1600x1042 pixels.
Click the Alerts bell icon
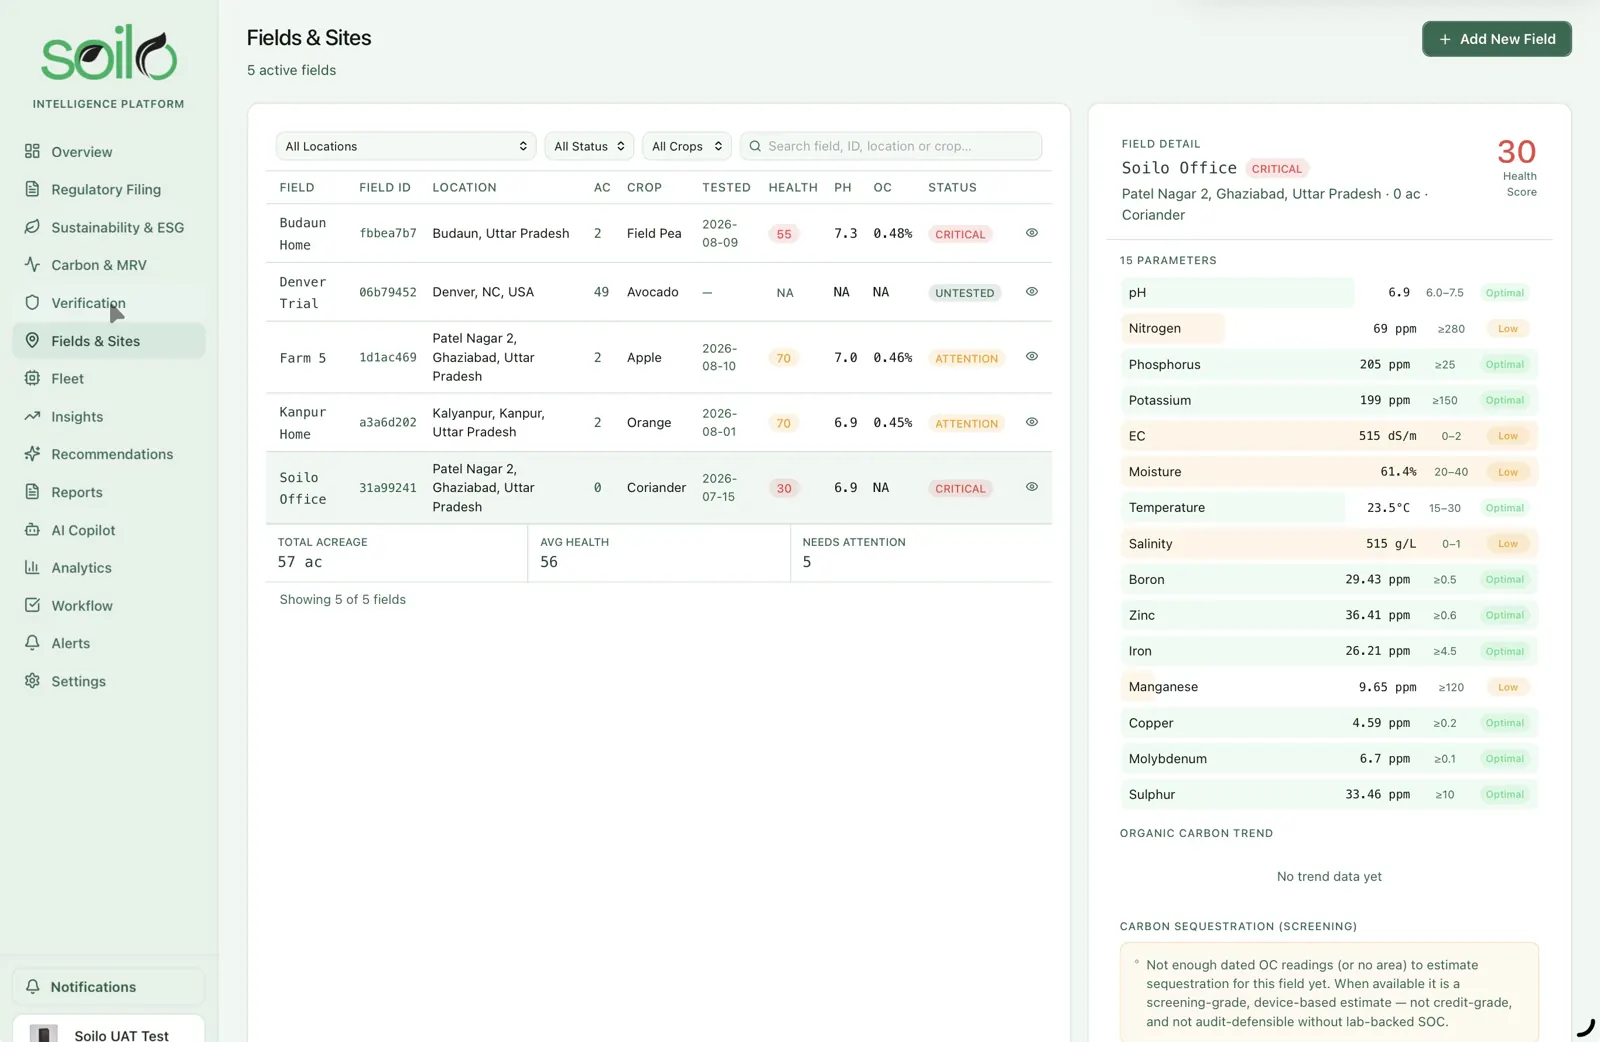32,642
